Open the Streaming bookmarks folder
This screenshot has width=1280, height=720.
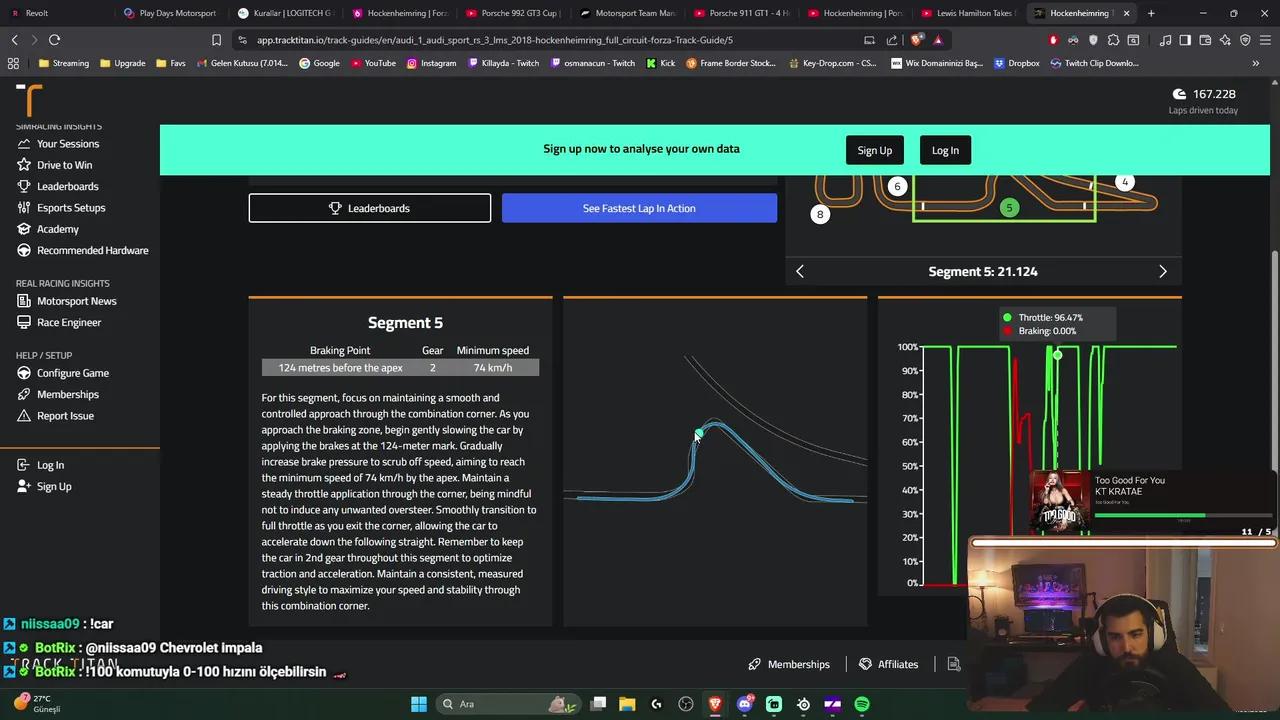coord(63,63)
